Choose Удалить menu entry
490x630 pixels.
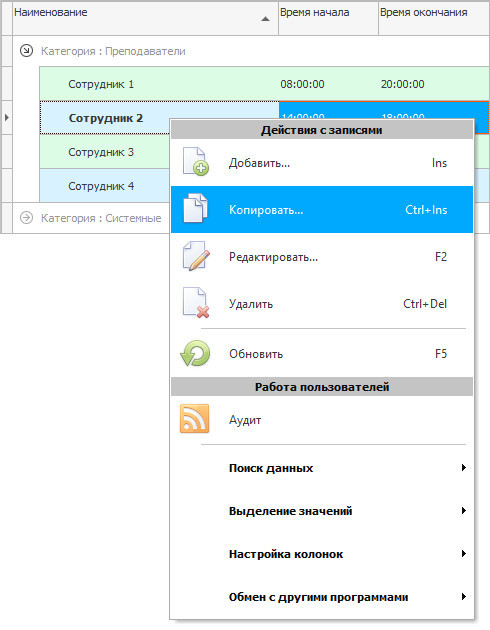322,303
